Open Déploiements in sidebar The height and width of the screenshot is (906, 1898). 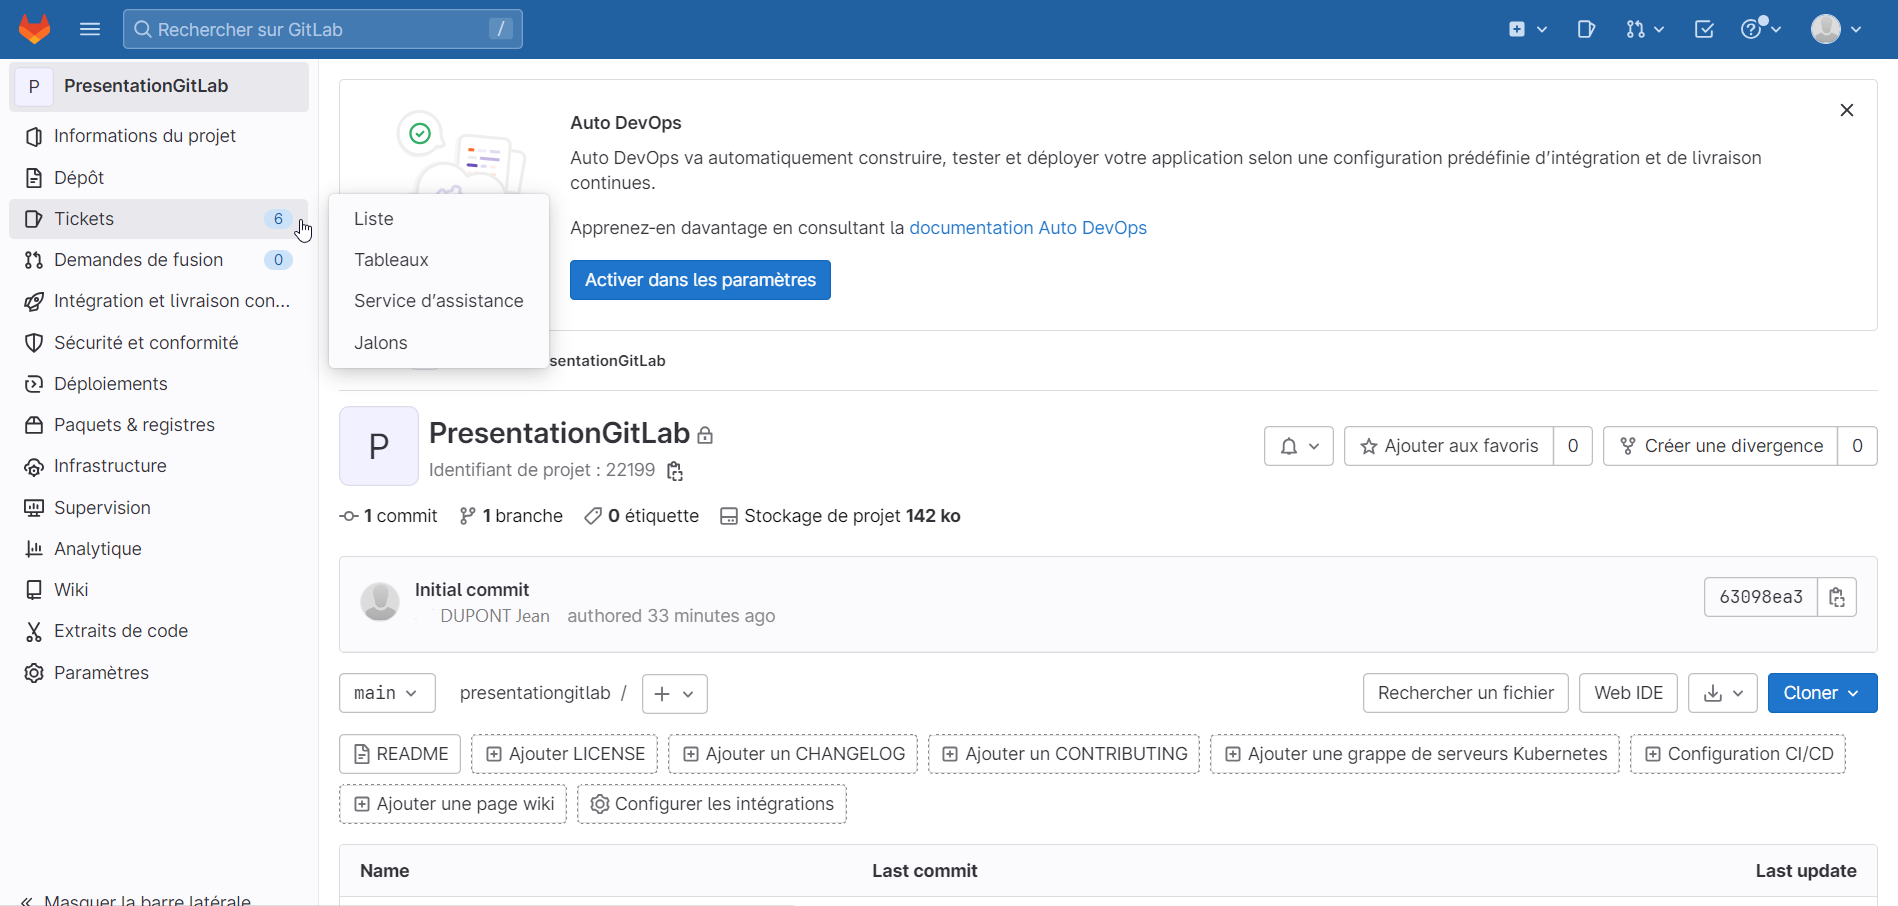click(x=159, y=384)
